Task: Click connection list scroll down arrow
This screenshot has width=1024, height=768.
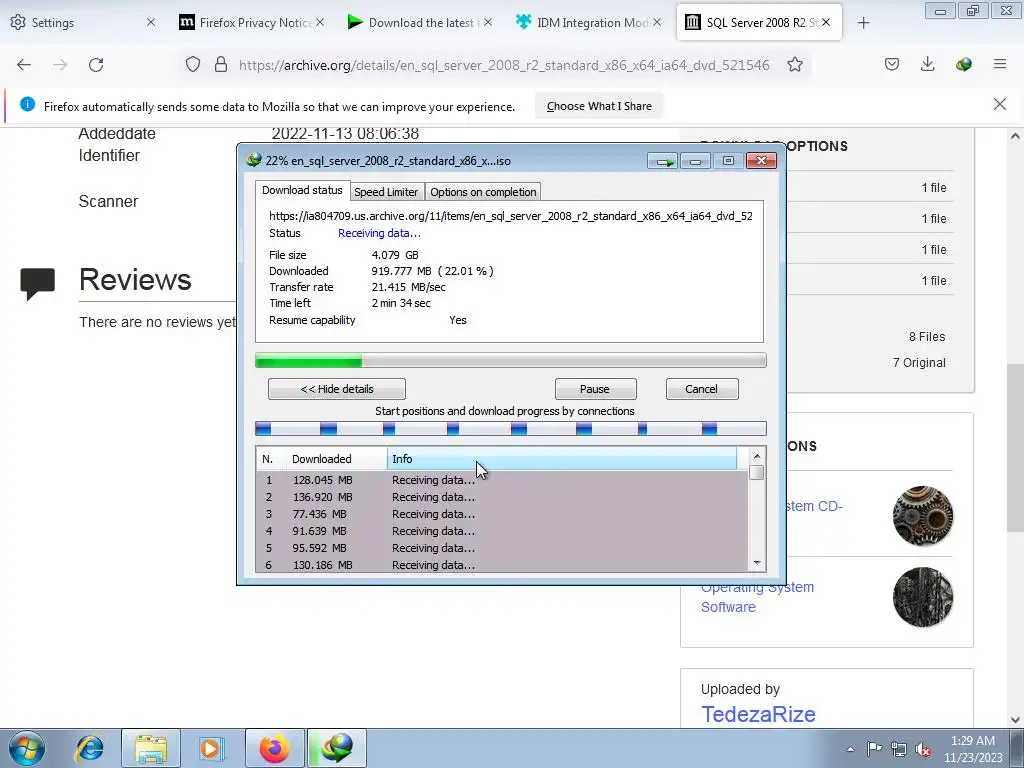Action: [x=757, y=563]
